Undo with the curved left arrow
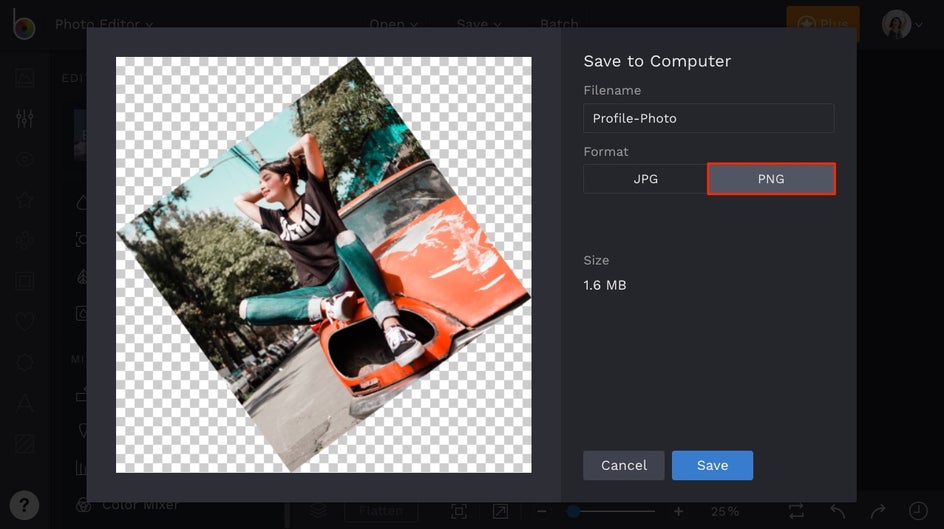The image size is (944, 529). pyautogui.click(x=837, y=512)
